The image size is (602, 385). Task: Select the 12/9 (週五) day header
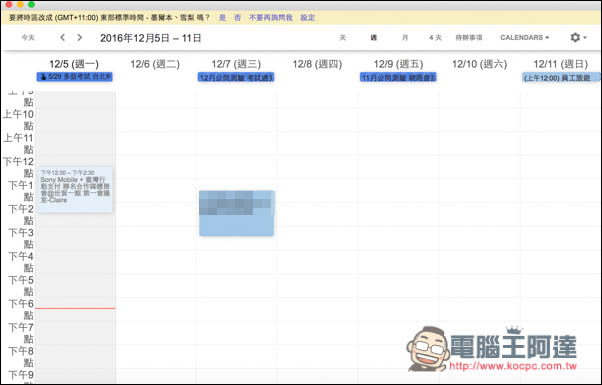[399, 64]
